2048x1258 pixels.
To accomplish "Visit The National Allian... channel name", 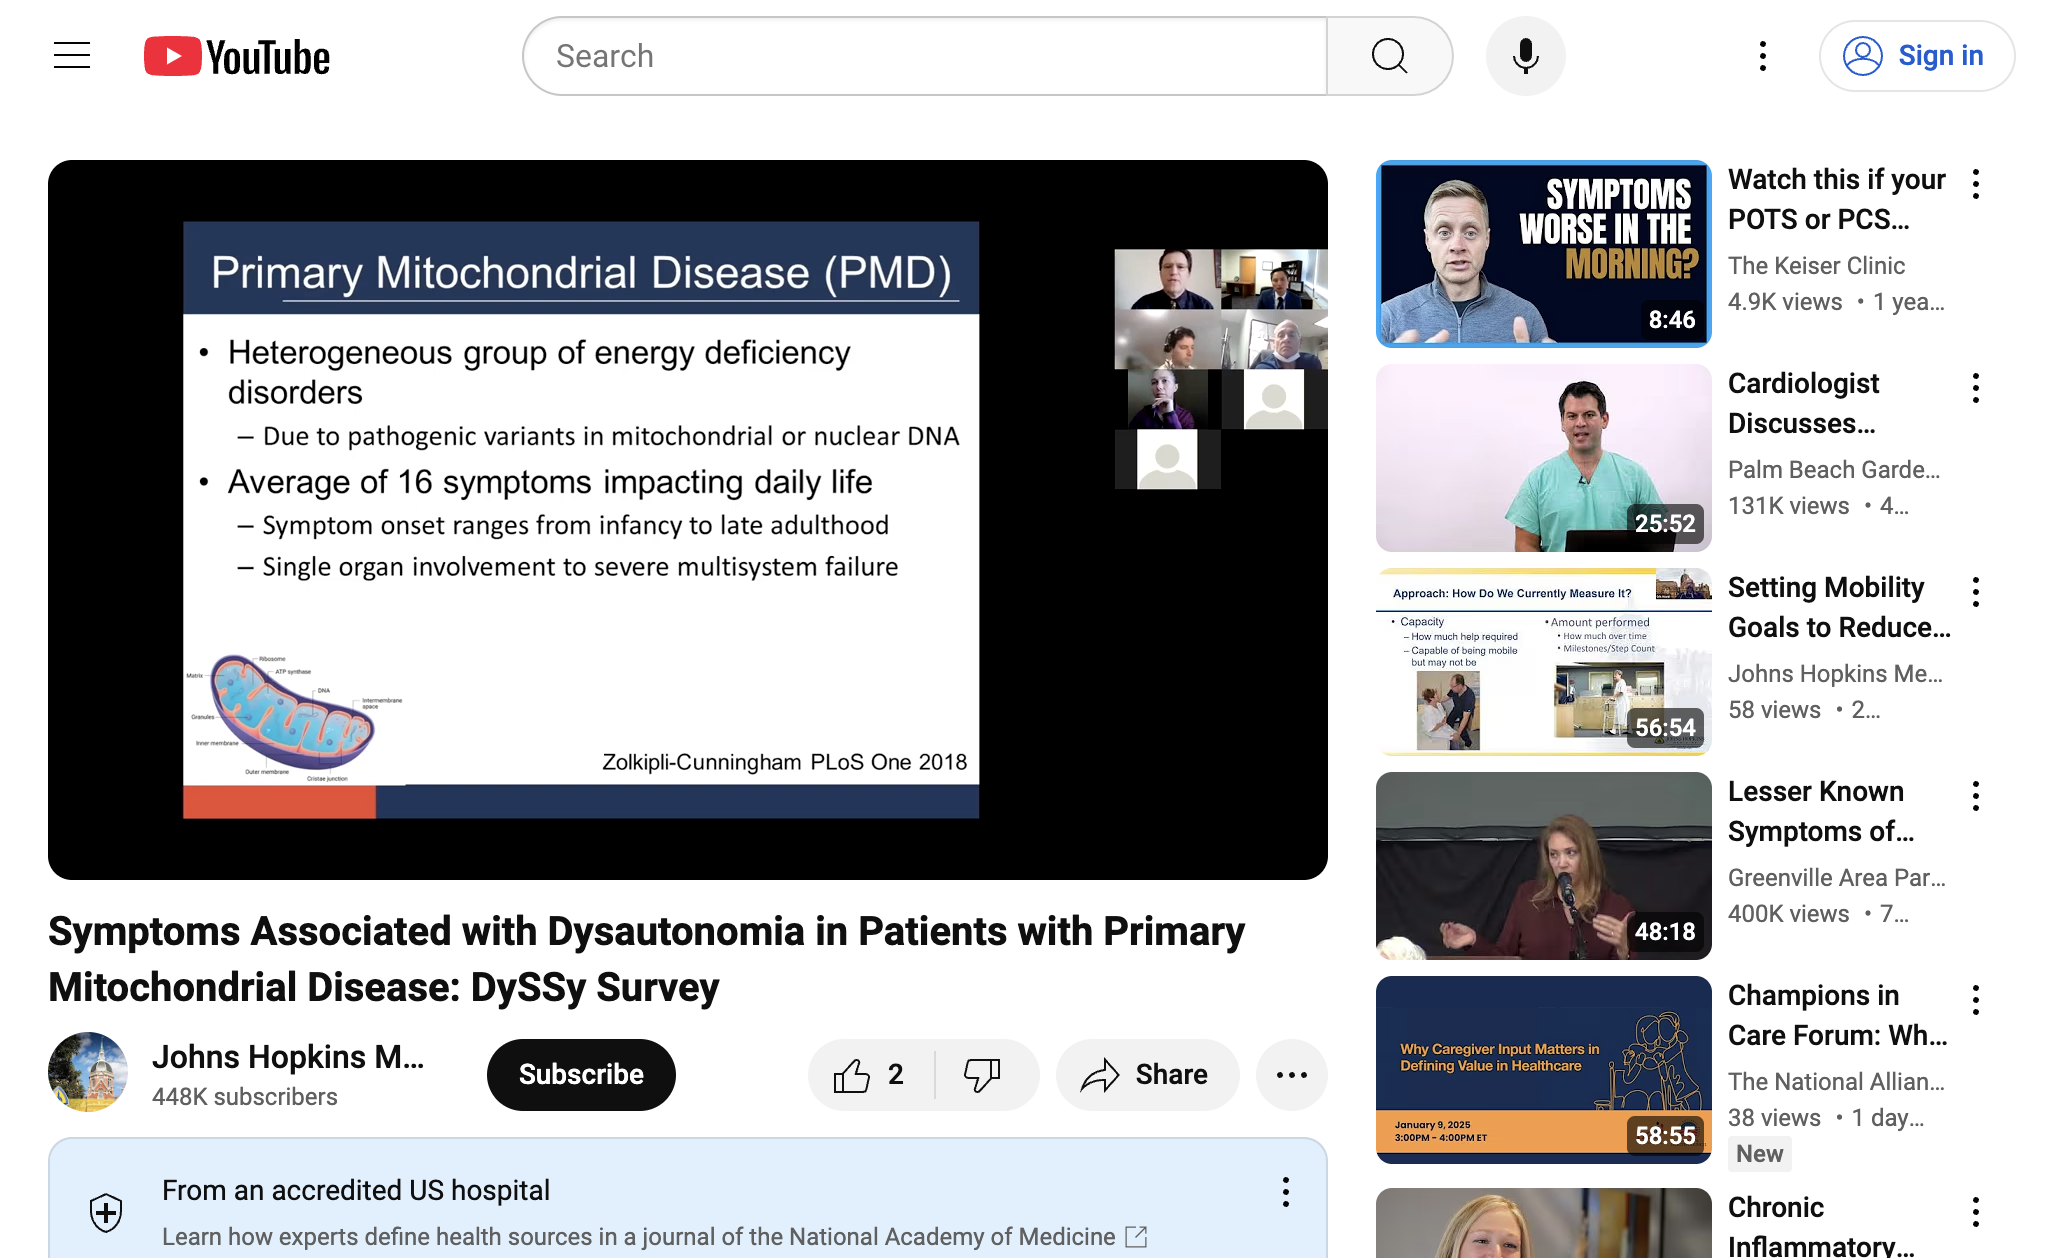I will pyautogui.click(x=1836, y=1082).
